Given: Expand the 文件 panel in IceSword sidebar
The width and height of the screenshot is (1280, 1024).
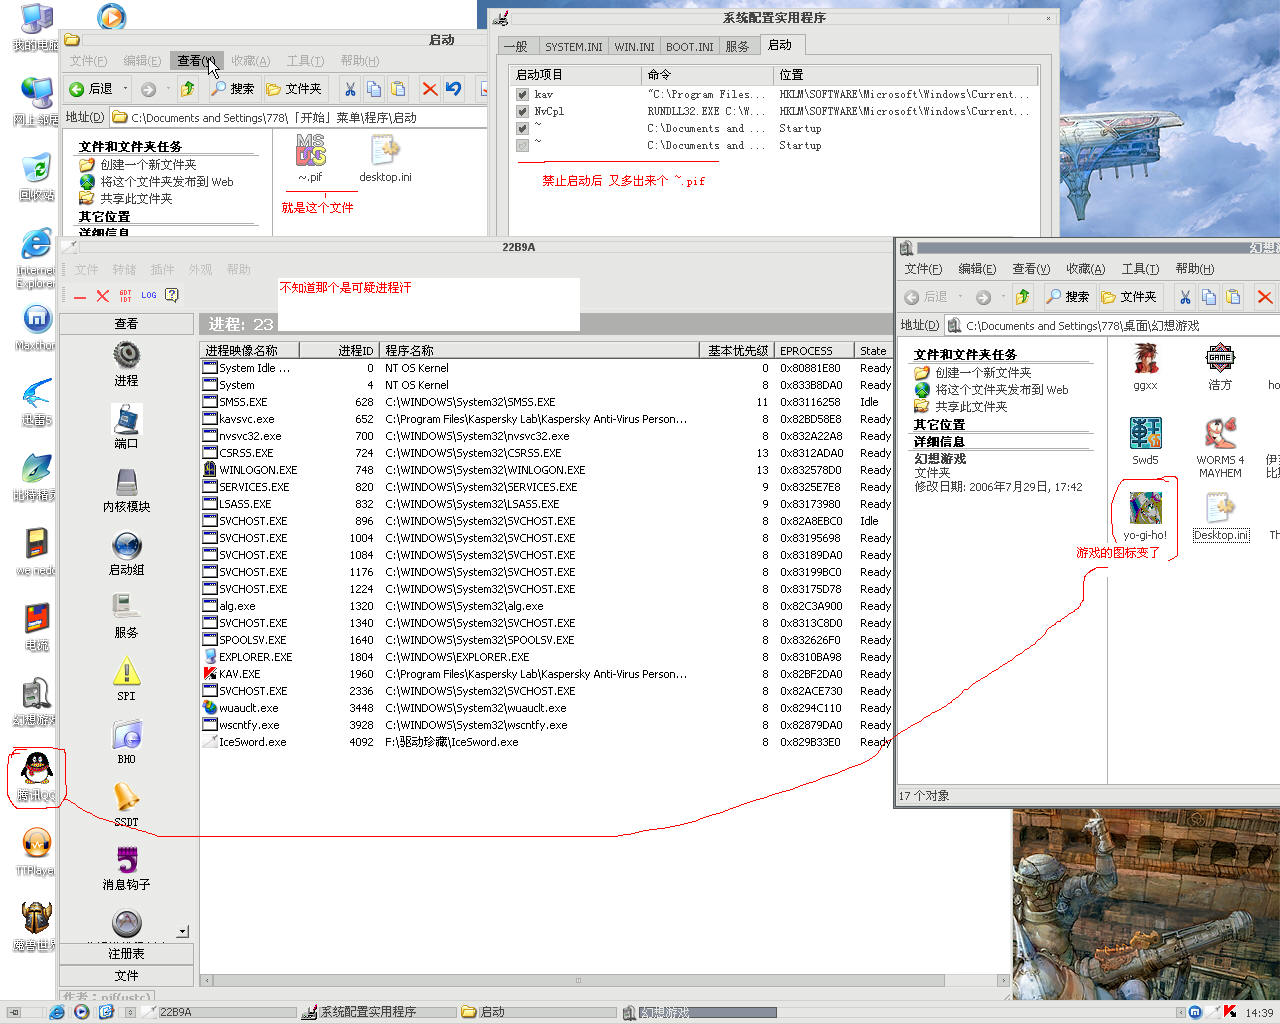Looking at the screenshot, I should 126,976.
